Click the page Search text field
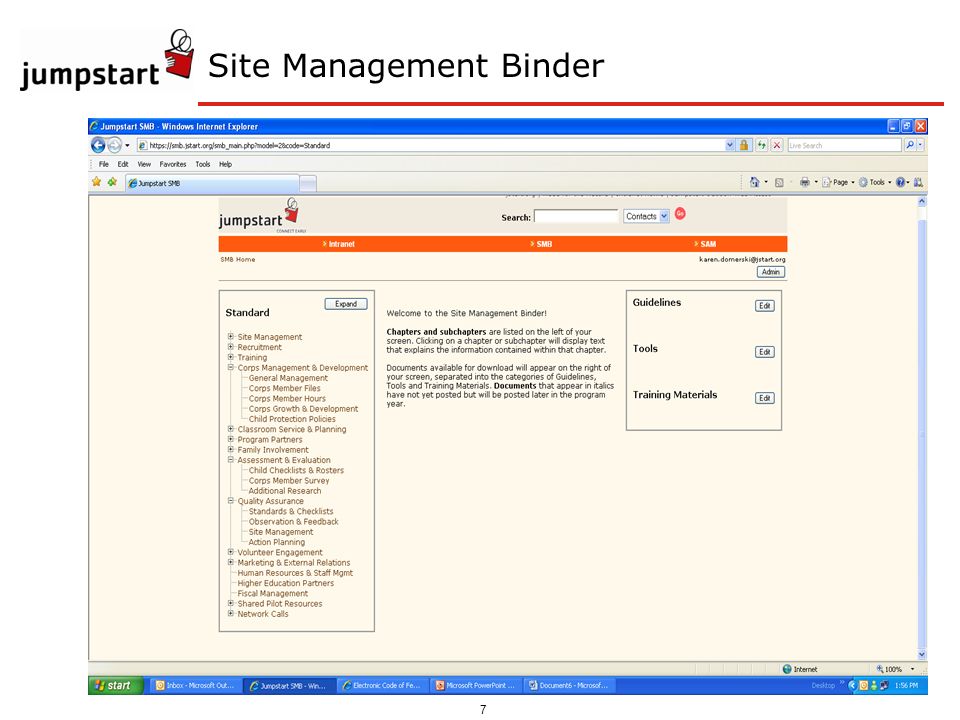The image size is (960, 720). pos(576,216)
